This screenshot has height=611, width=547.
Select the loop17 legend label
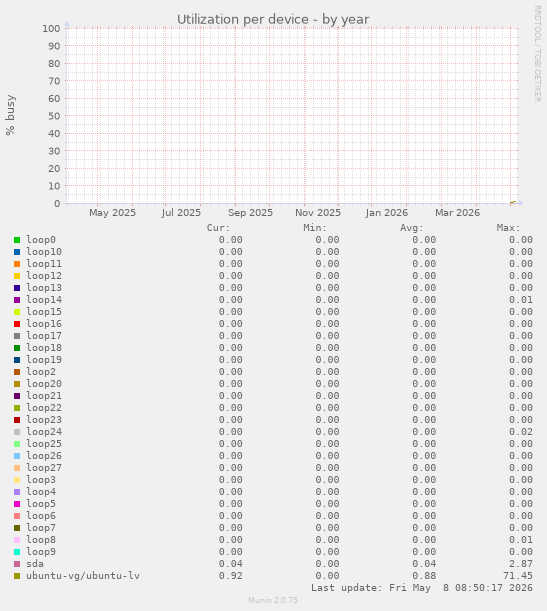44,336
